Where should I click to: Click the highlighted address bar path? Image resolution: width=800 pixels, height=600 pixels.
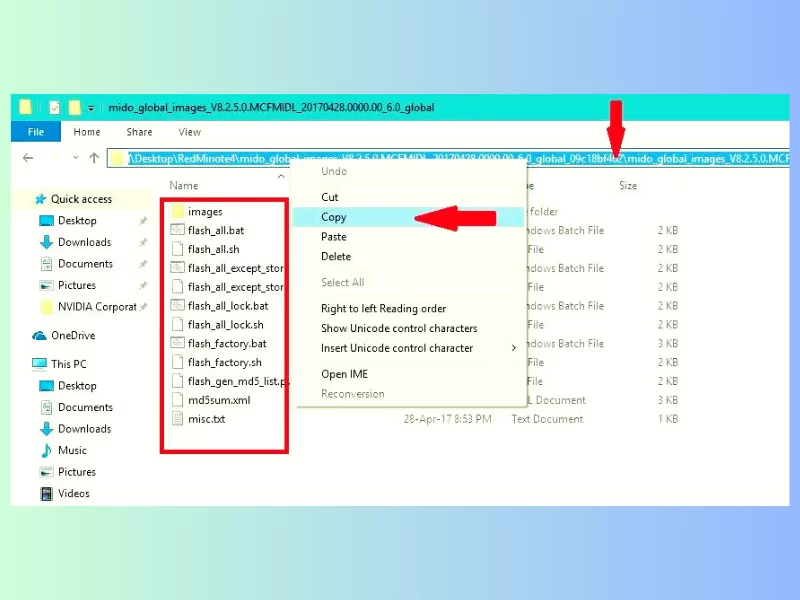[x=450, y=158]
